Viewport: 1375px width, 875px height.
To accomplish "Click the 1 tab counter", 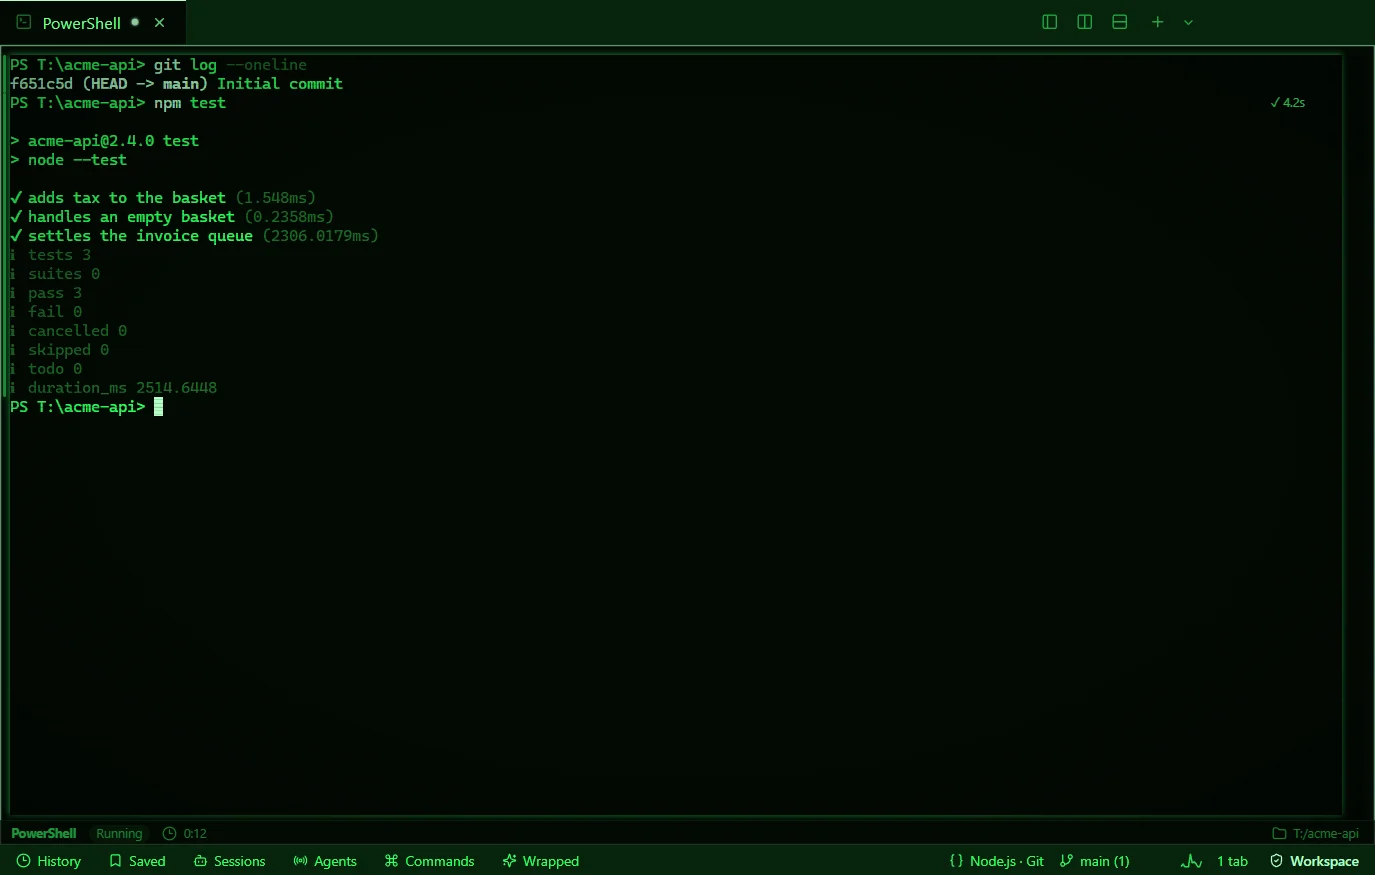I will [1232, 861].
